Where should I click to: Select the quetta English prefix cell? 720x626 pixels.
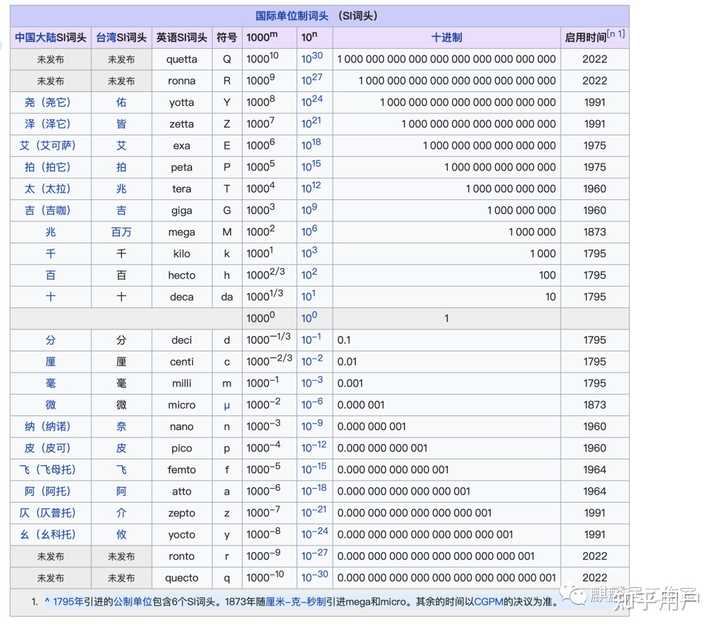click(182, 60)
